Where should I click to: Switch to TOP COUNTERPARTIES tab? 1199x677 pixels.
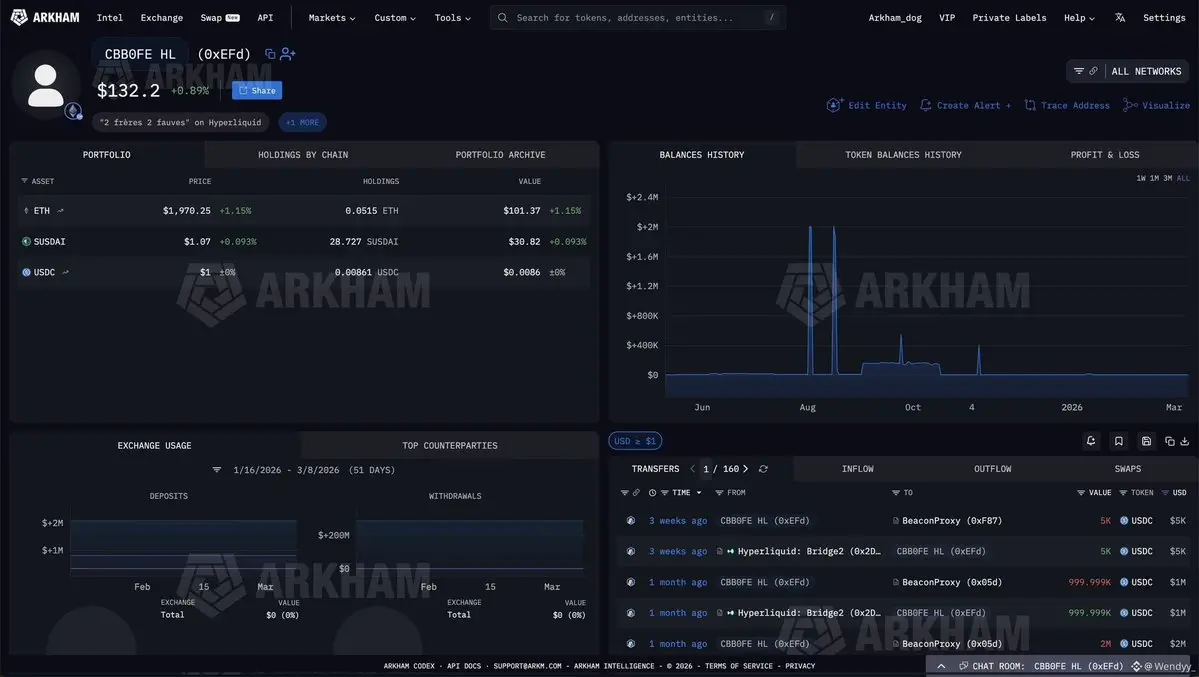(x=450, y=445)
